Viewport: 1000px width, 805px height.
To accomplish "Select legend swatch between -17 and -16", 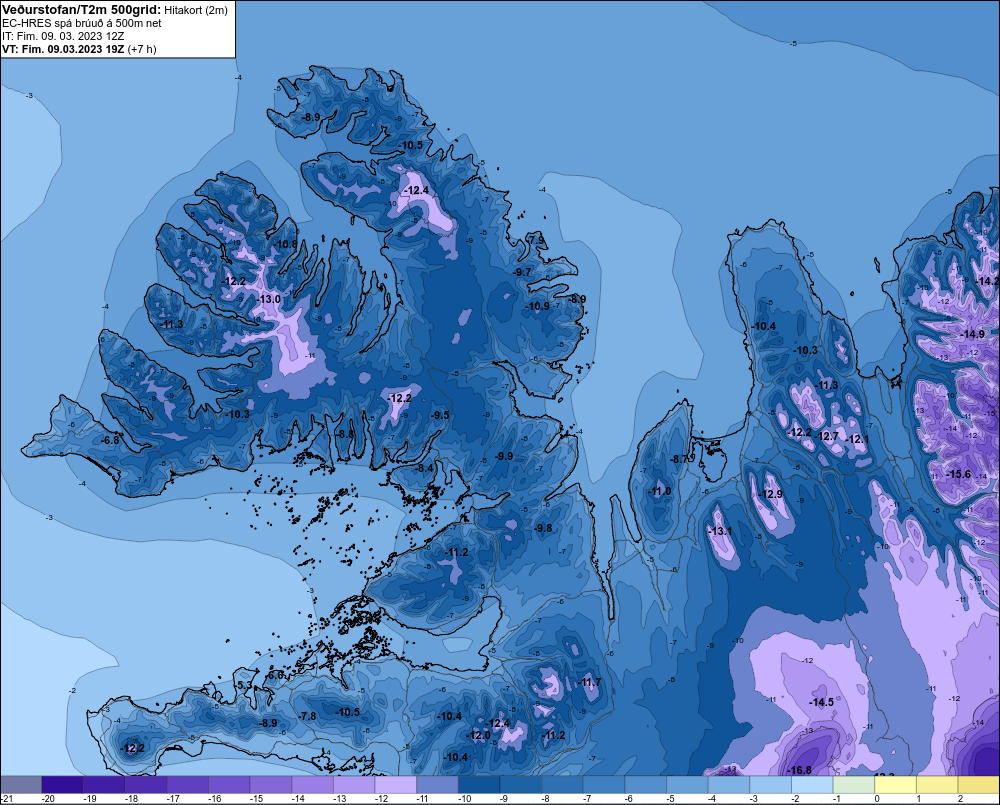I will tap(188, 784).
